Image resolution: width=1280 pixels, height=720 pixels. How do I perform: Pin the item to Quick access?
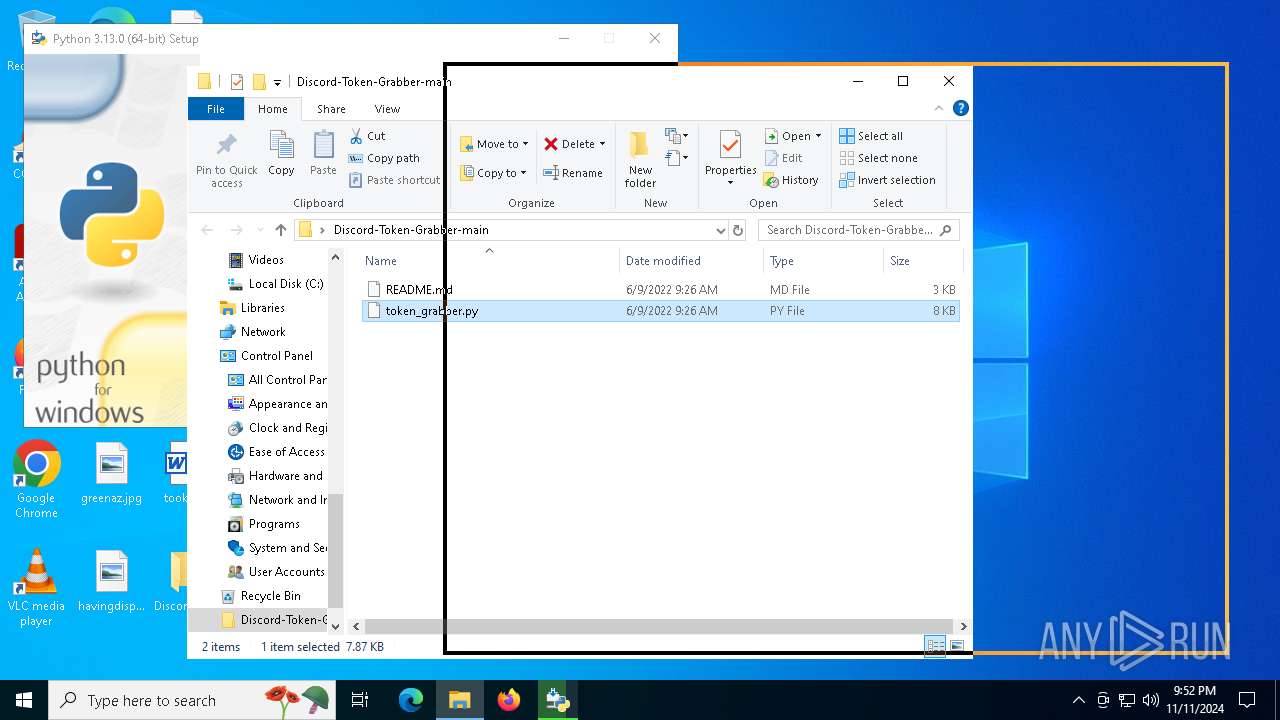(x=226, y=159)
